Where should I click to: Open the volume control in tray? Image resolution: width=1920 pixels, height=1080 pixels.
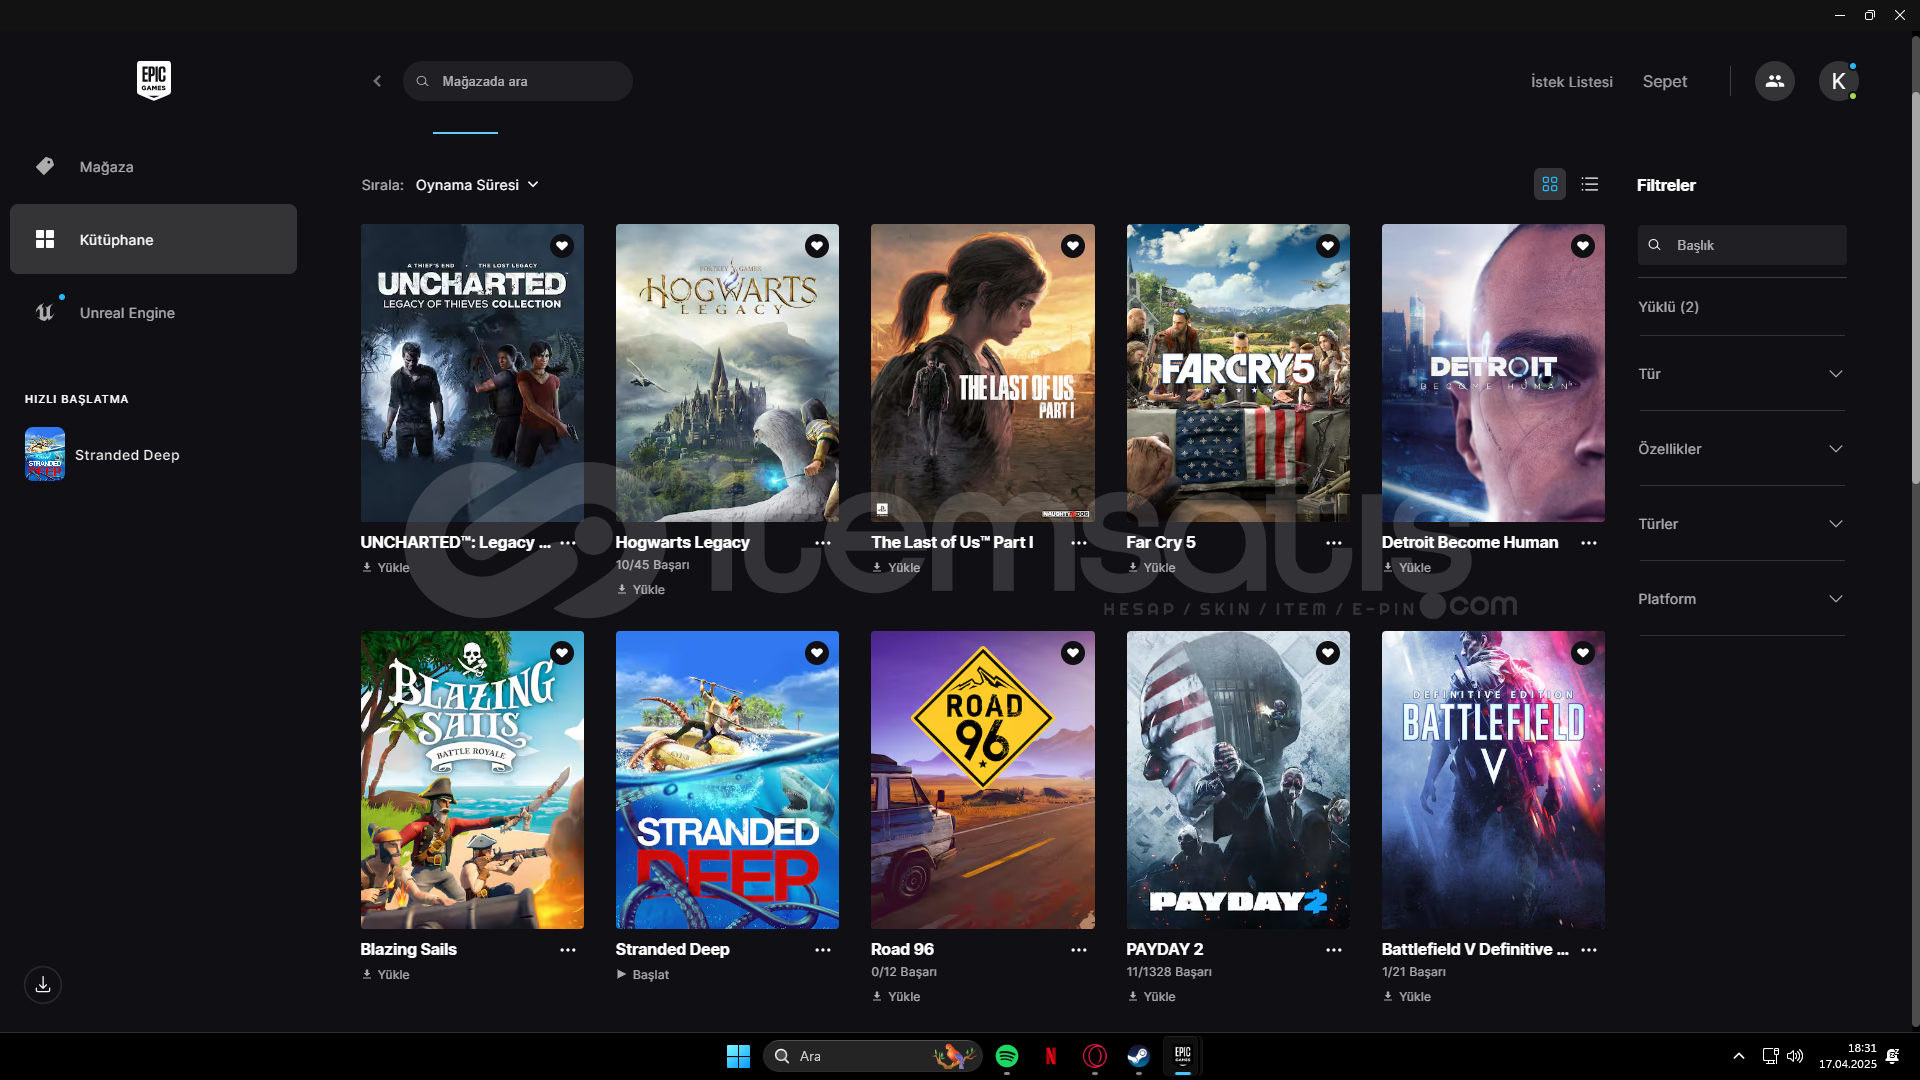[x=1795, y=1056]
